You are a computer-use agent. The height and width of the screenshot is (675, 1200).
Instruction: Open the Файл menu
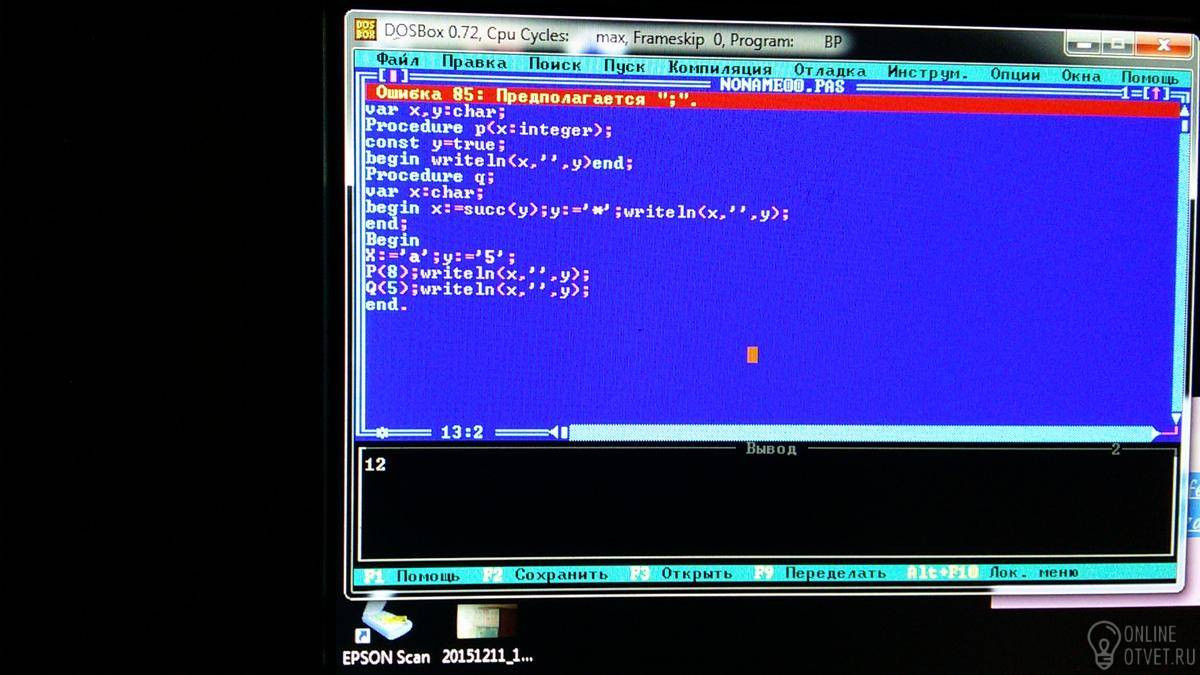pyautogui.click(x=397, y=63)
